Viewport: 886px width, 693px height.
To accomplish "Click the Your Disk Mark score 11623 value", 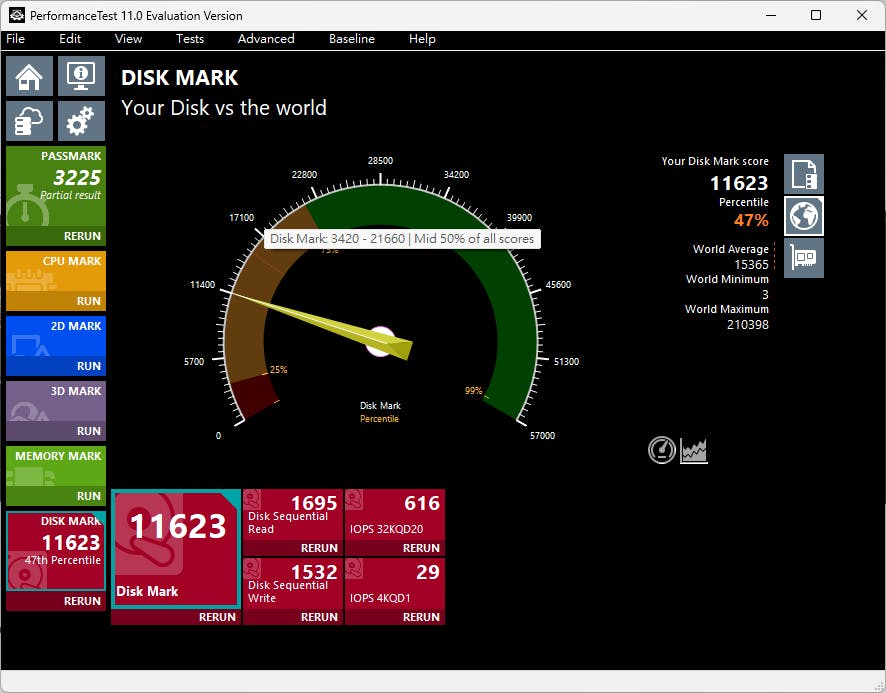I will point(739,183).
